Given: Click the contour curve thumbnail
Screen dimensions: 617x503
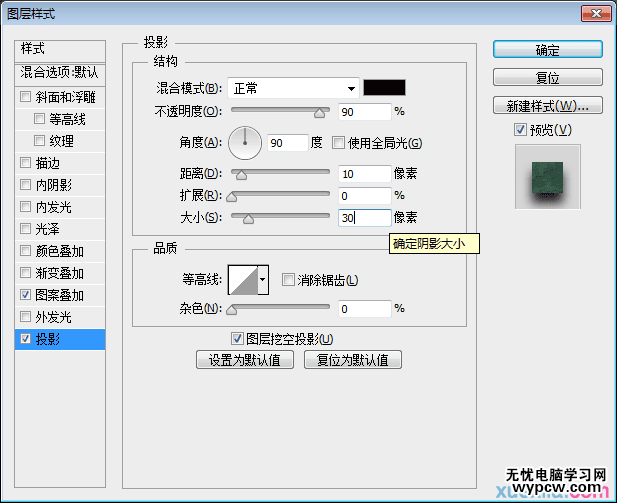Looking at the screenshot, I should point(243,280).
